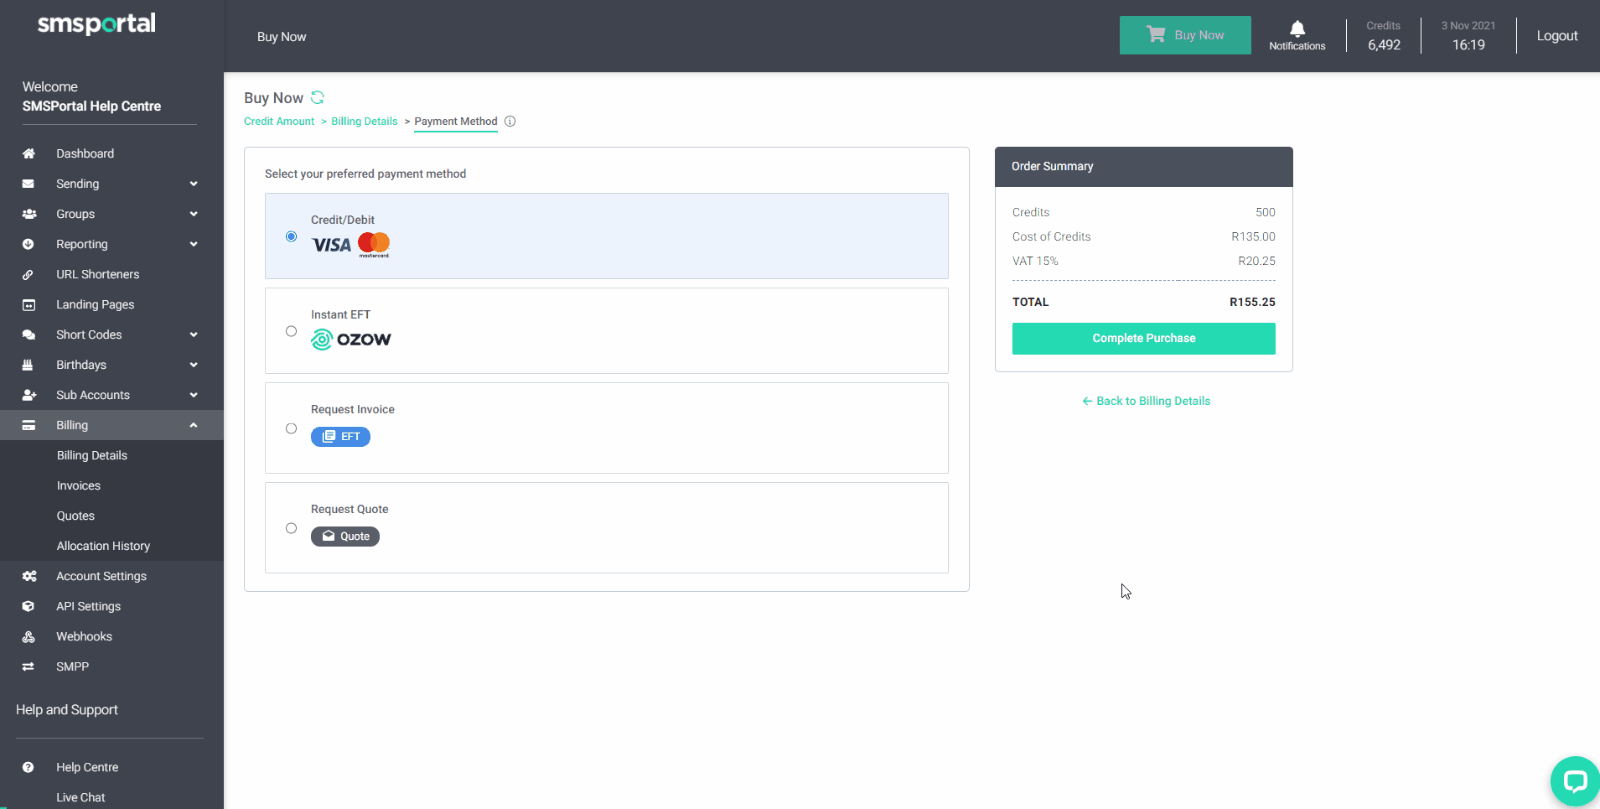Open the Account Settings menu item
The width and height of the screenshot is (1600, 809).
101,576
